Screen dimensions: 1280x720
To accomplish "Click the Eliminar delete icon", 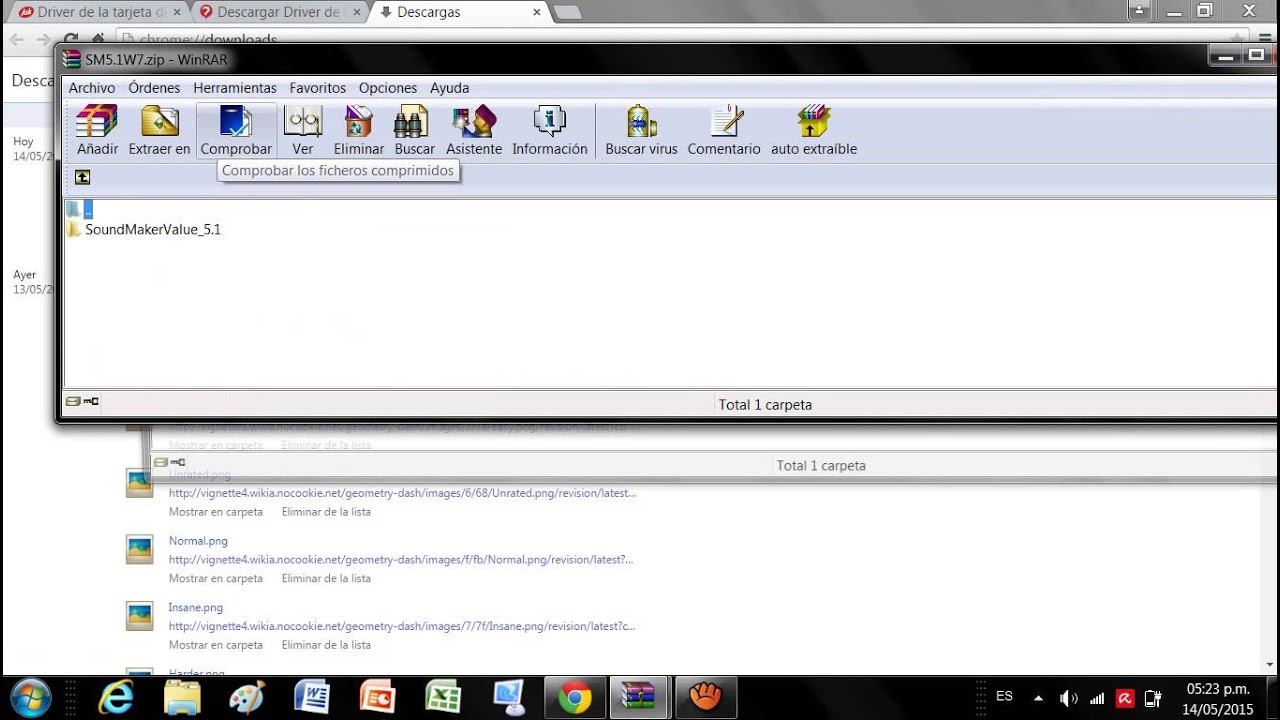I will [x=359, y=130].
